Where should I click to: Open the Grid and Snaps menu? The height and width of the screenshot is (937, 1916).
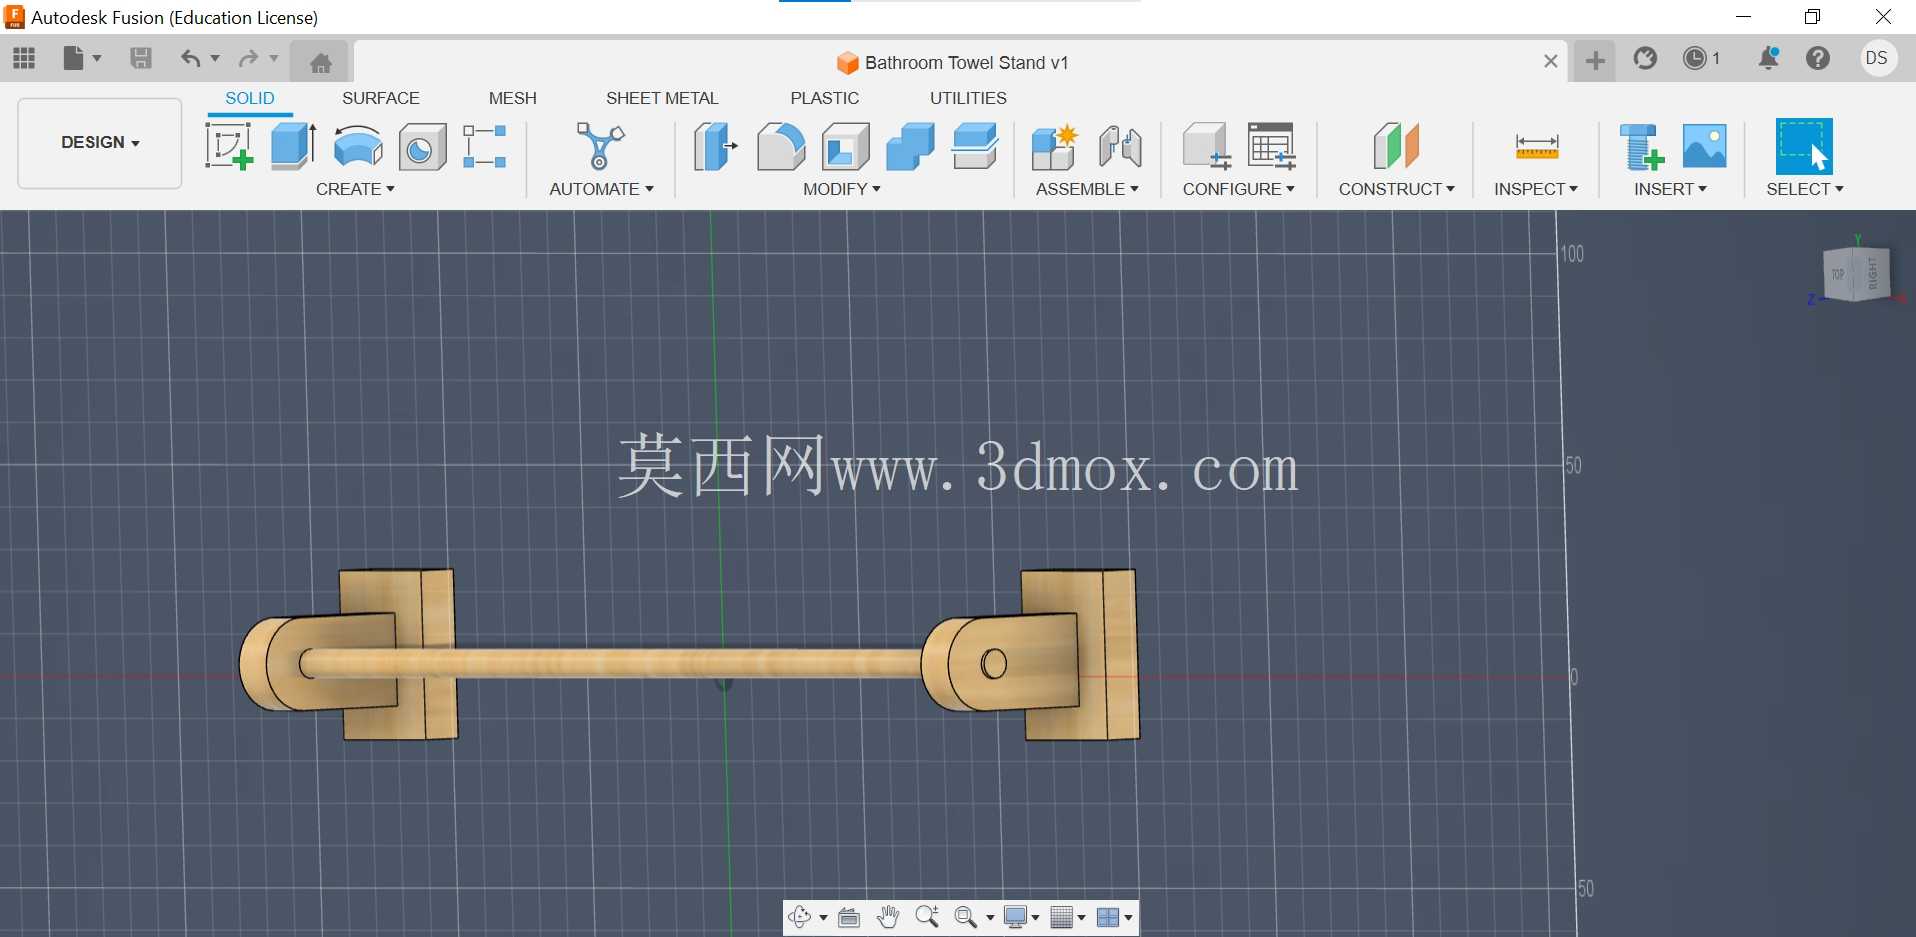click(x=1068, y=917)
